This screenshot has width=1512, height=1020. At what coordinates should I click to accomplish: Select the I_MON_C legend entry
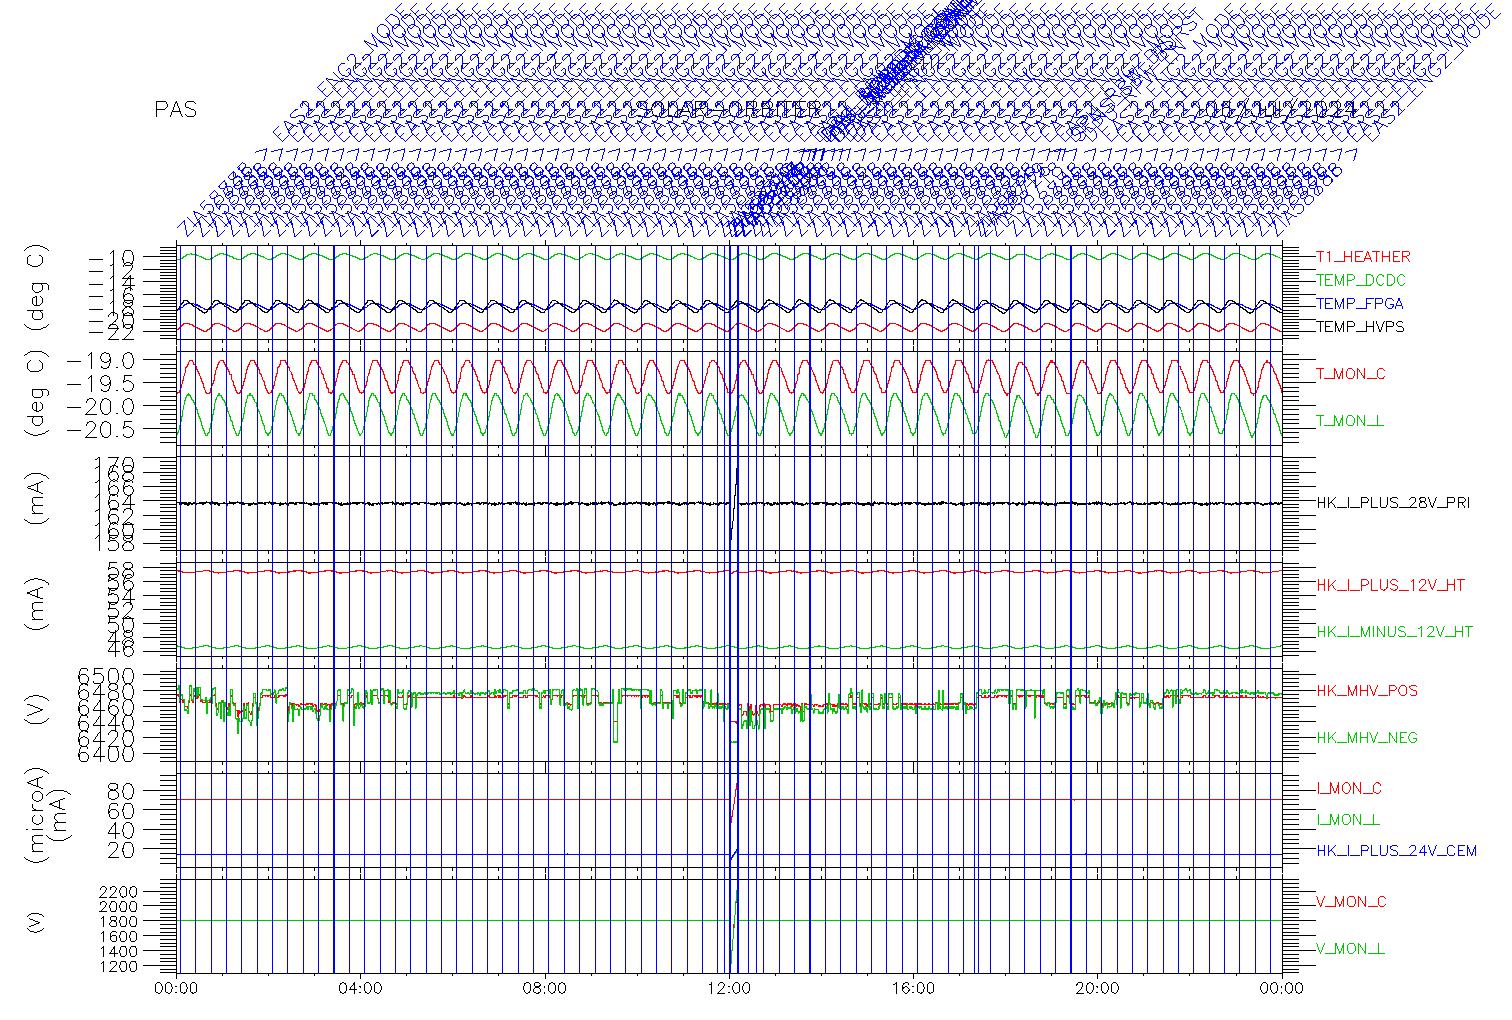tap(1349, 789)
